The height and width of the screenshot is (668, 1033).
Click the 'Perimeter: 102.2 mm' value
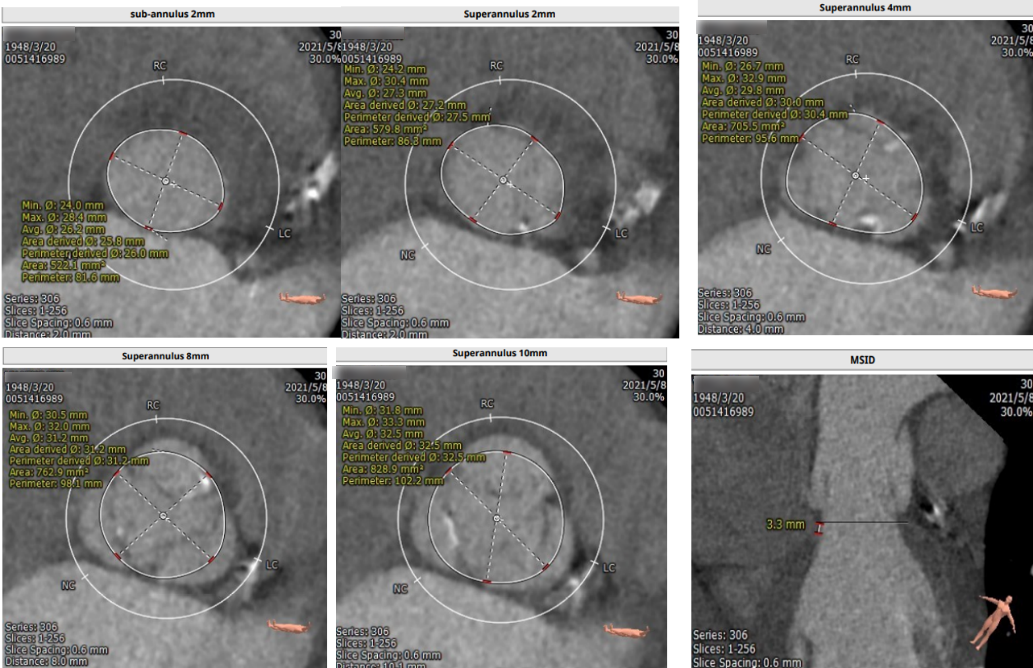tap(393, 481)
